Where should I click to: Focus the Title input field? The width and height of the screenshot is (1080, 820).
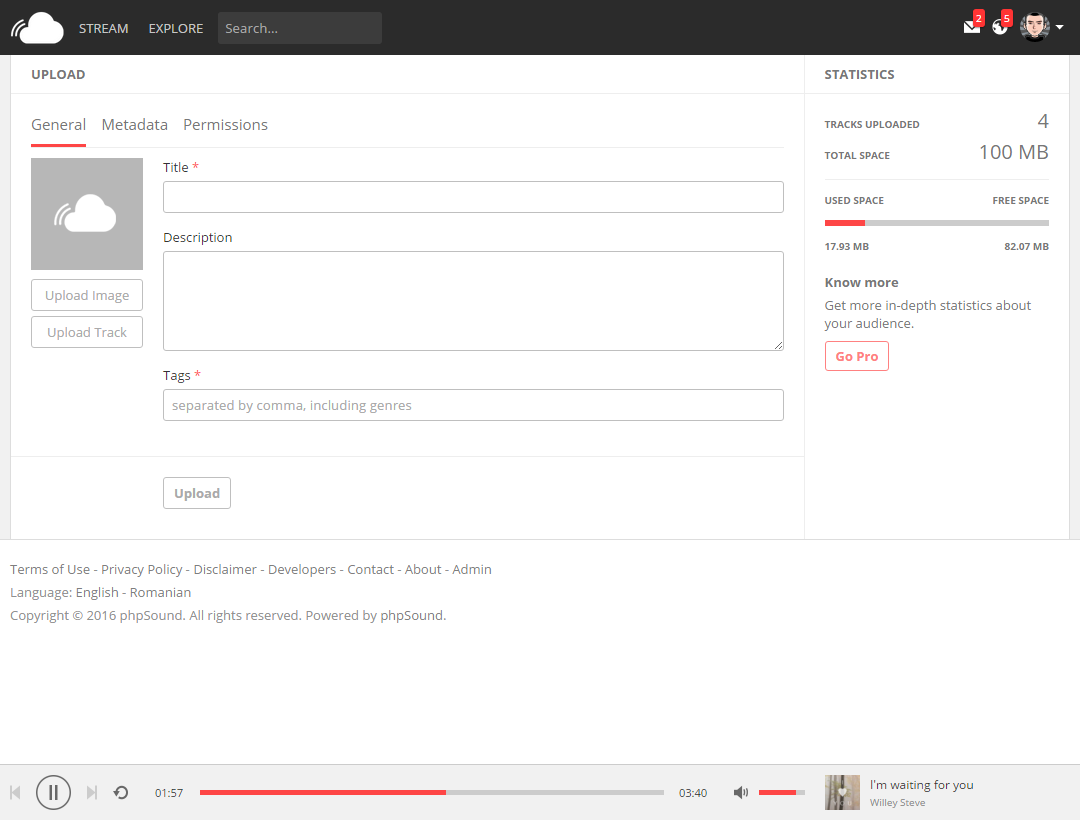[x=473, y=197]
